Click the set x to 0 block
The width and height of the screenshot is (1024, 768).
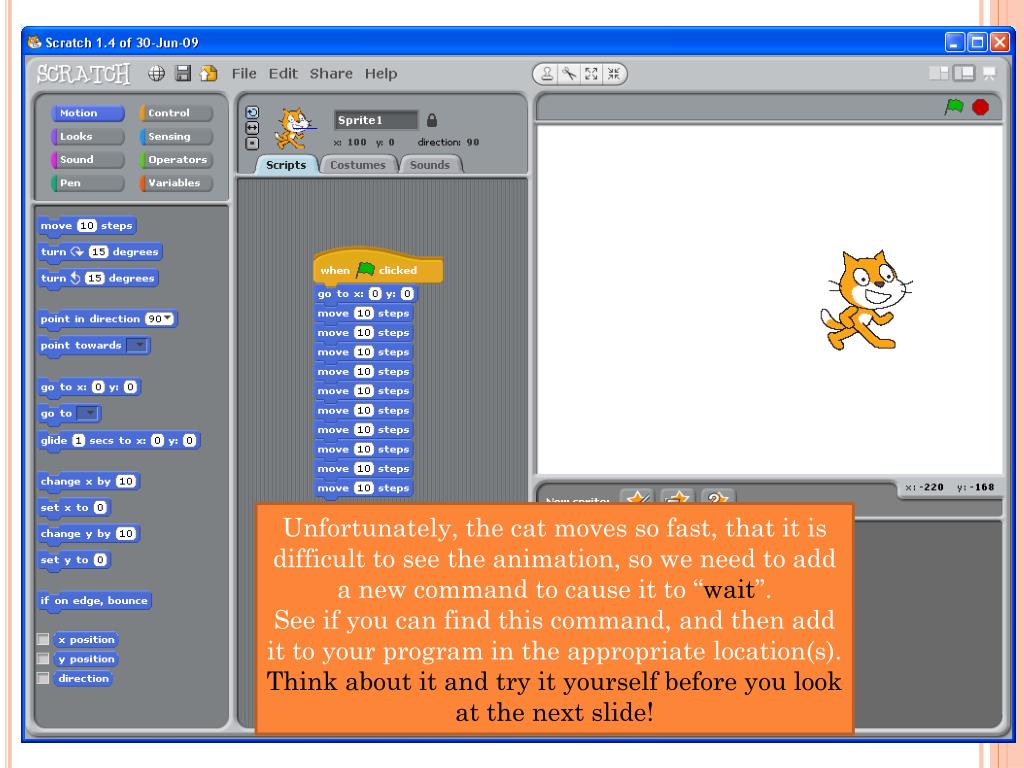coord(74,507)
